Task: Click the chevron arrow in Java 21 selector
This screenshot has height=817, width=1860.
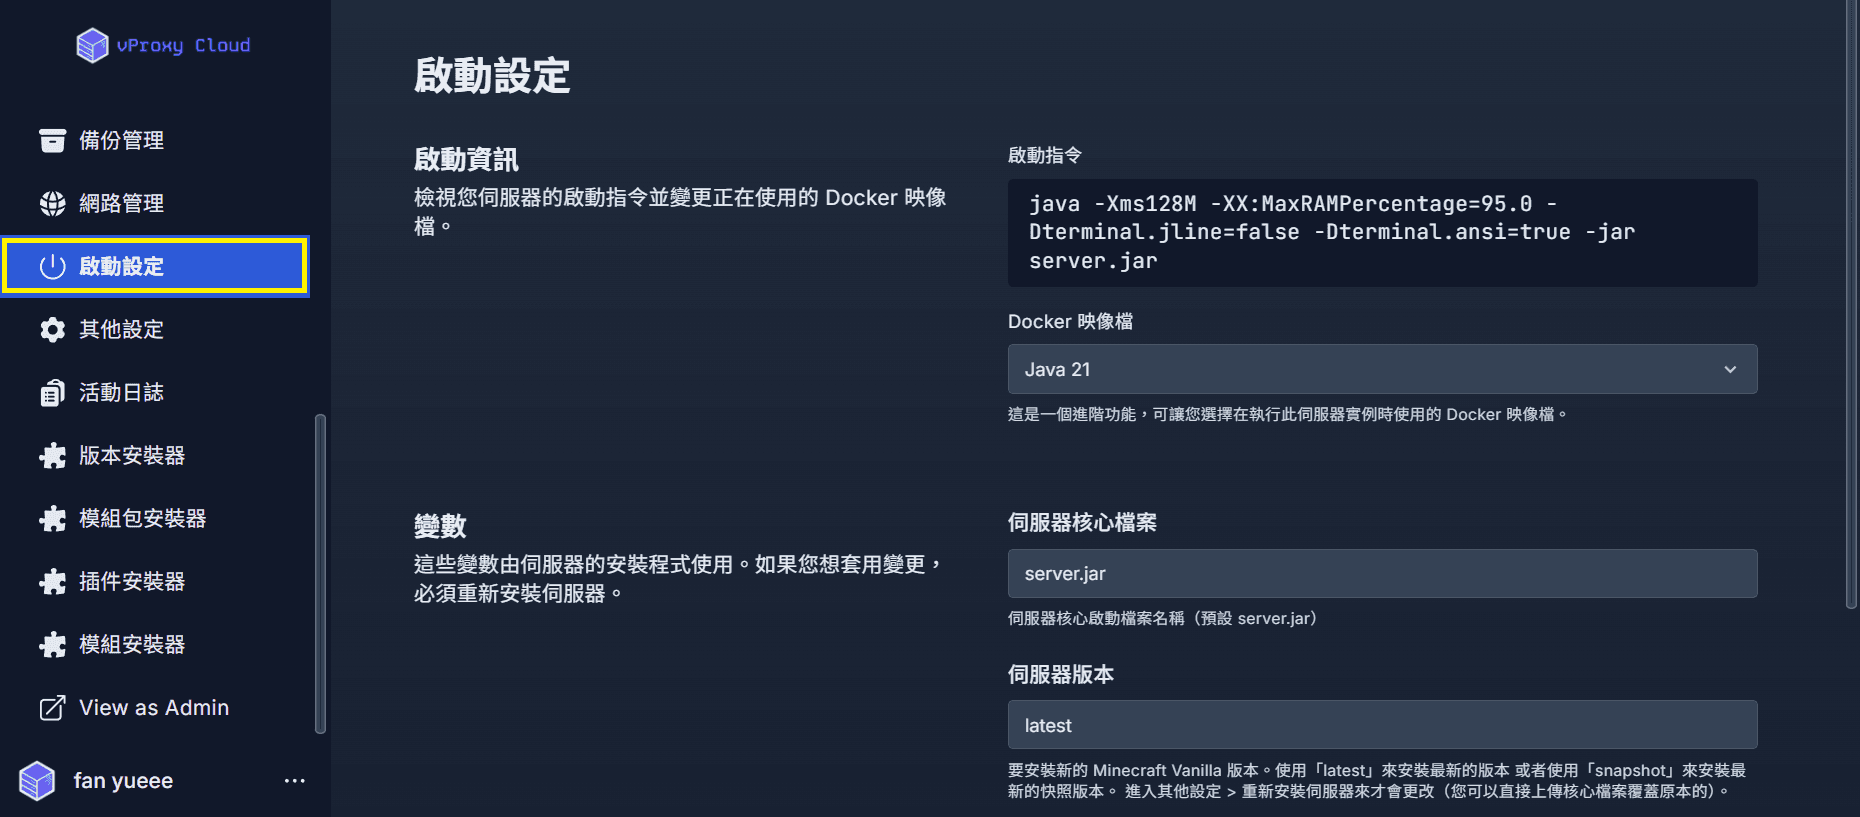Action: (x=1730, y=369)
